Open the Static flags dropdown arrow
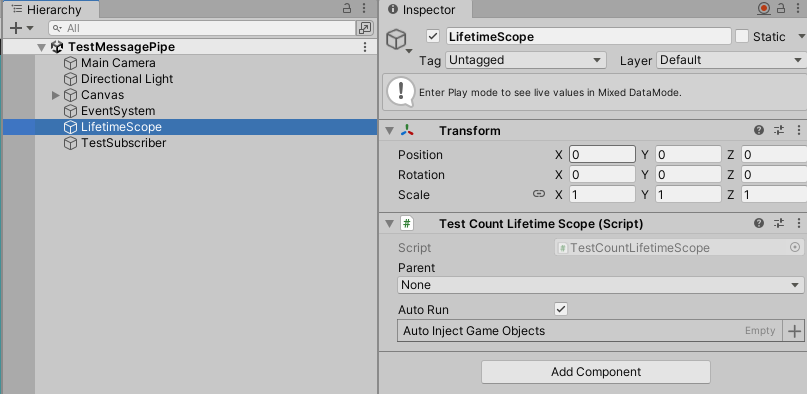Image resolution: width=807 pixels, height=394 pixels. 801,37
